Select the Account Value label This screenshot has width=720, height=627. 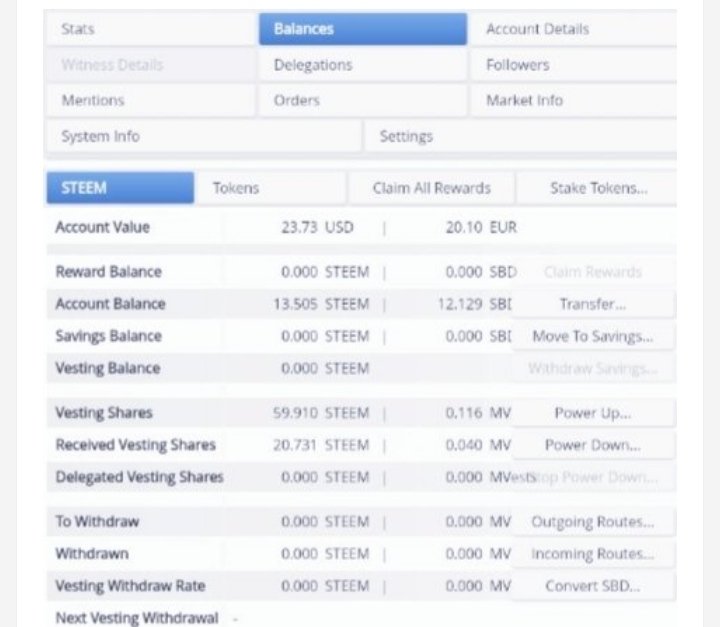click(x=102, y=227)
